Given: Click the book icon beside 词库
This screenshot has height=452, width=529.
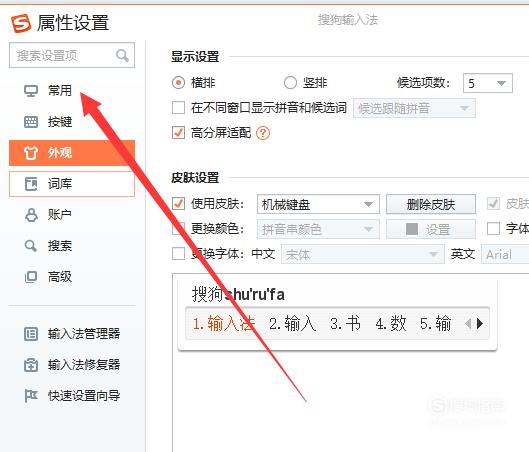Looking at the screenshot, I should tap(31, 184).
